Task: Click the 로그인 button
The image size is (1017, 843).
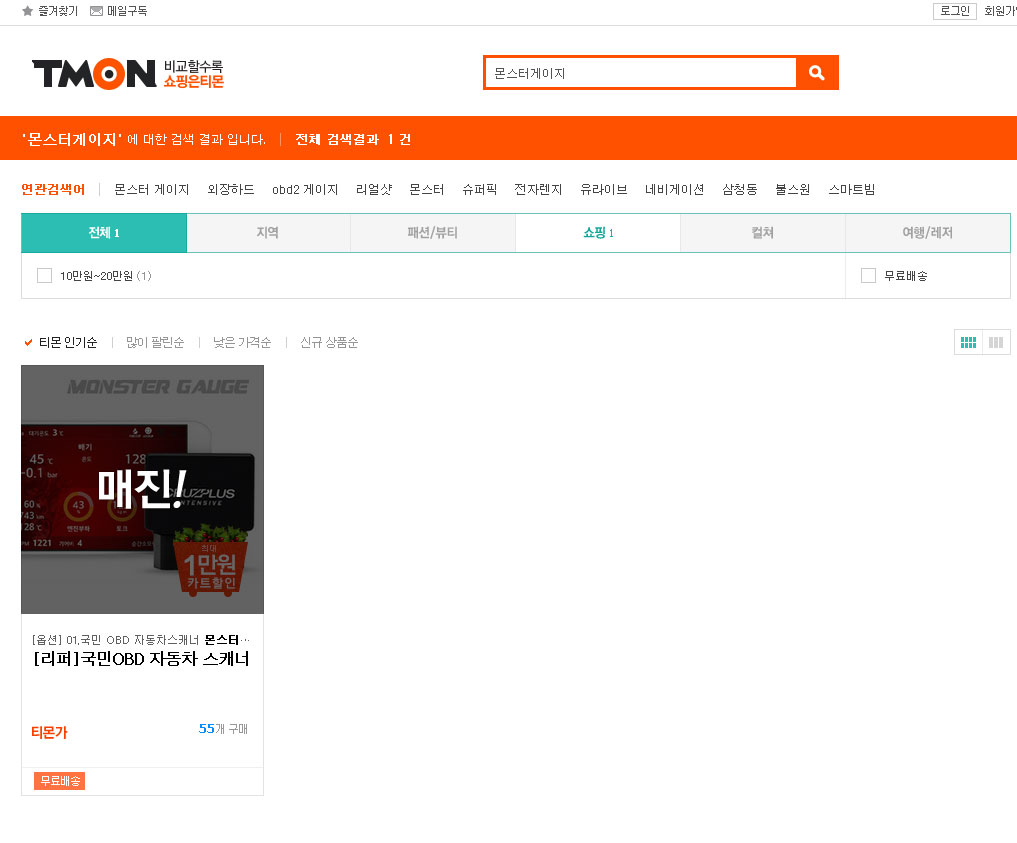Action: pos(955,11)
